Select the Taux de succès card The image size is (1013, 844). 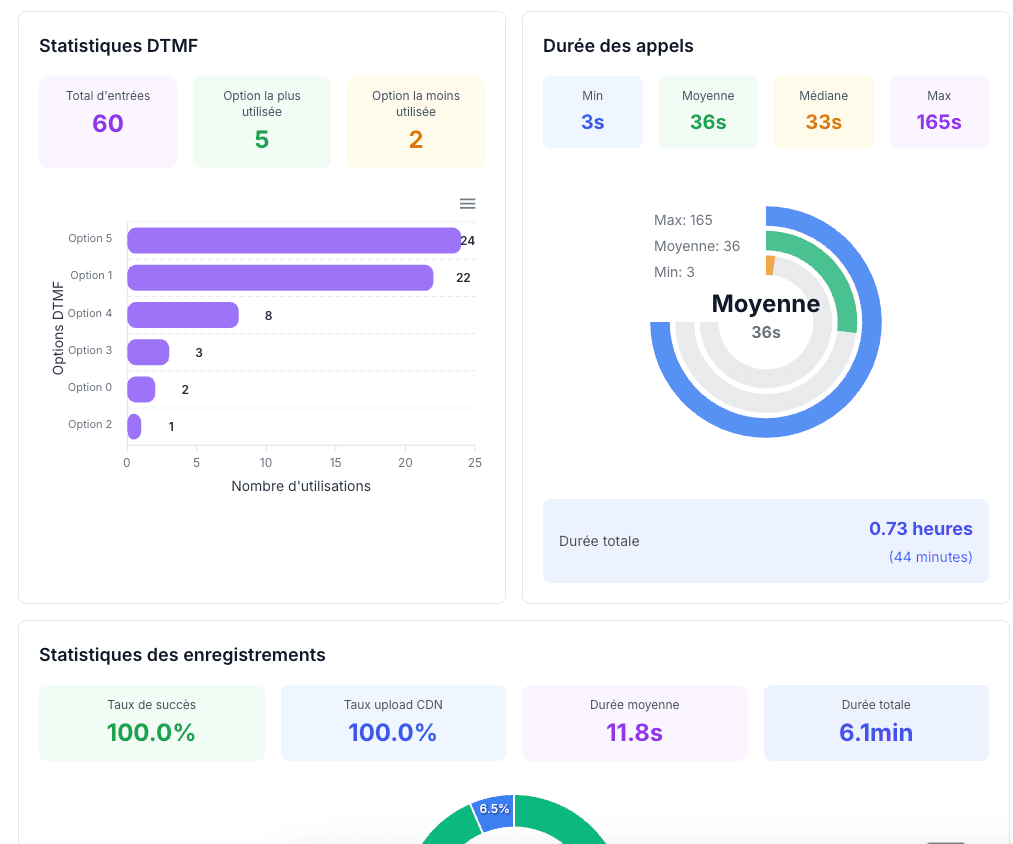tap(152, 722)
